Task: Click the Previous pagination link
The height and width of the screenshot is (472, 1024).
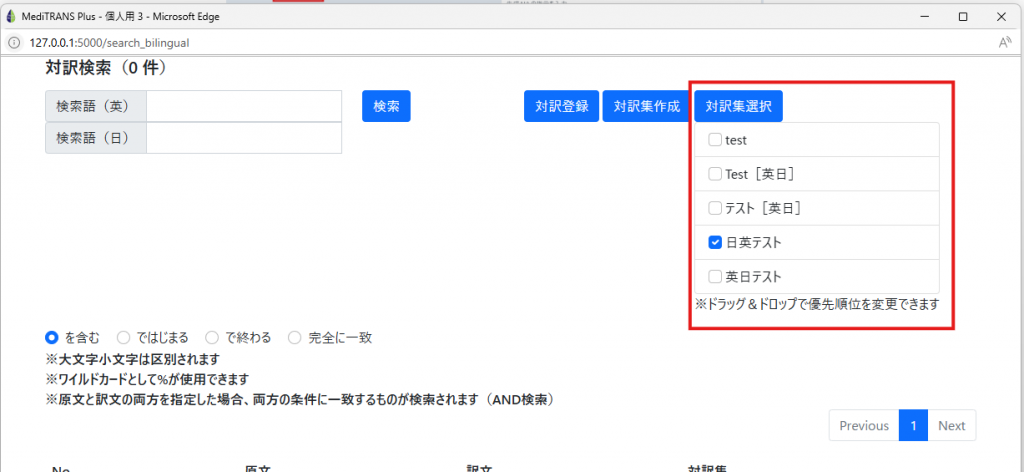Action: pos(864,426)
